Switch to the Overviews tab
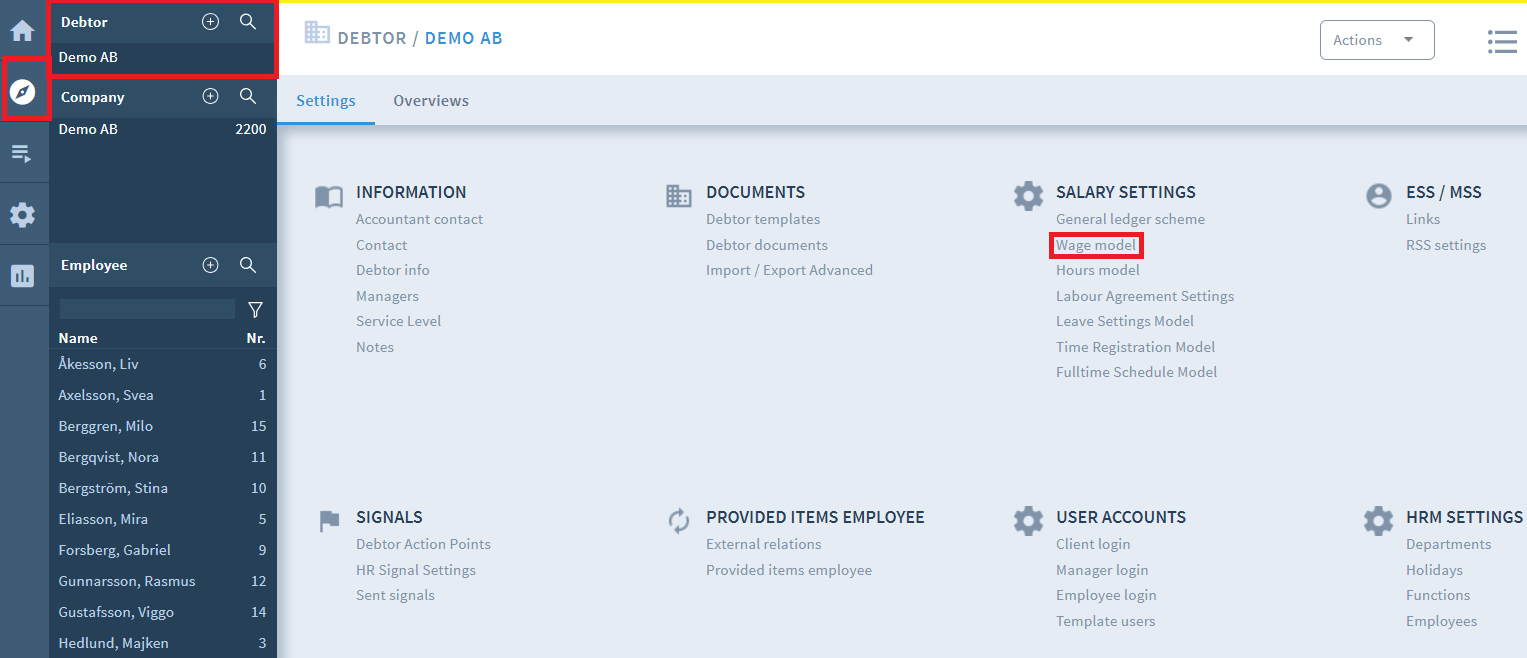The height and width of the screenshot is (658, 1527). click(431, 101)
